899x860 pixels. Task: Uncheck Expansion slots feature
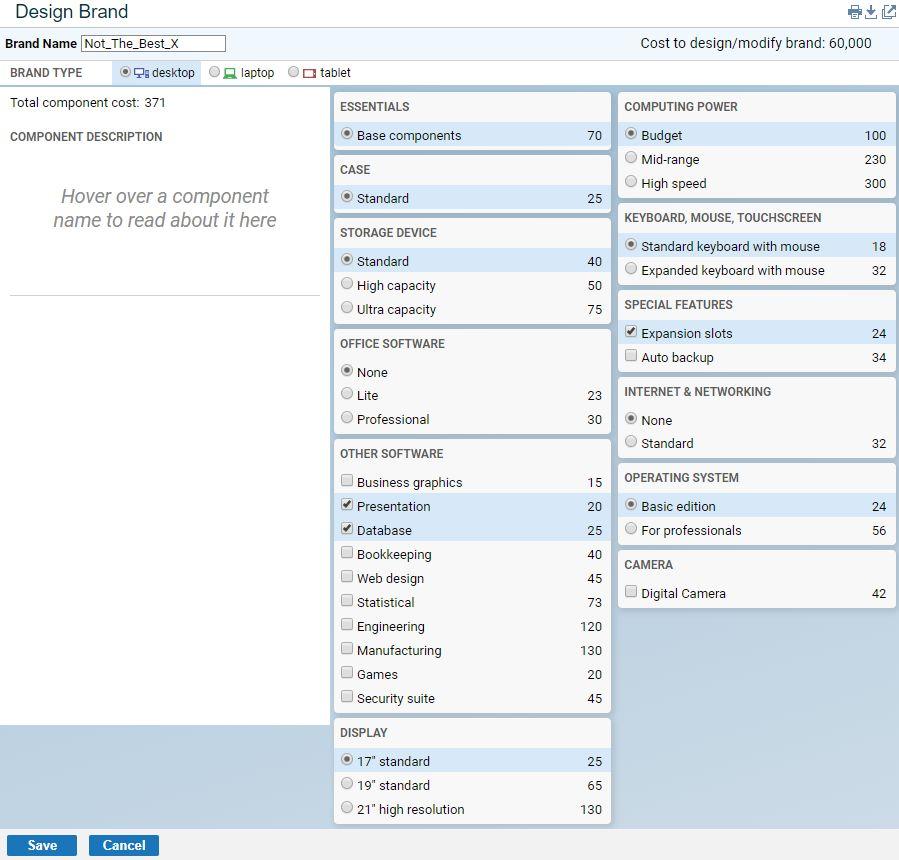pos(631,331)
